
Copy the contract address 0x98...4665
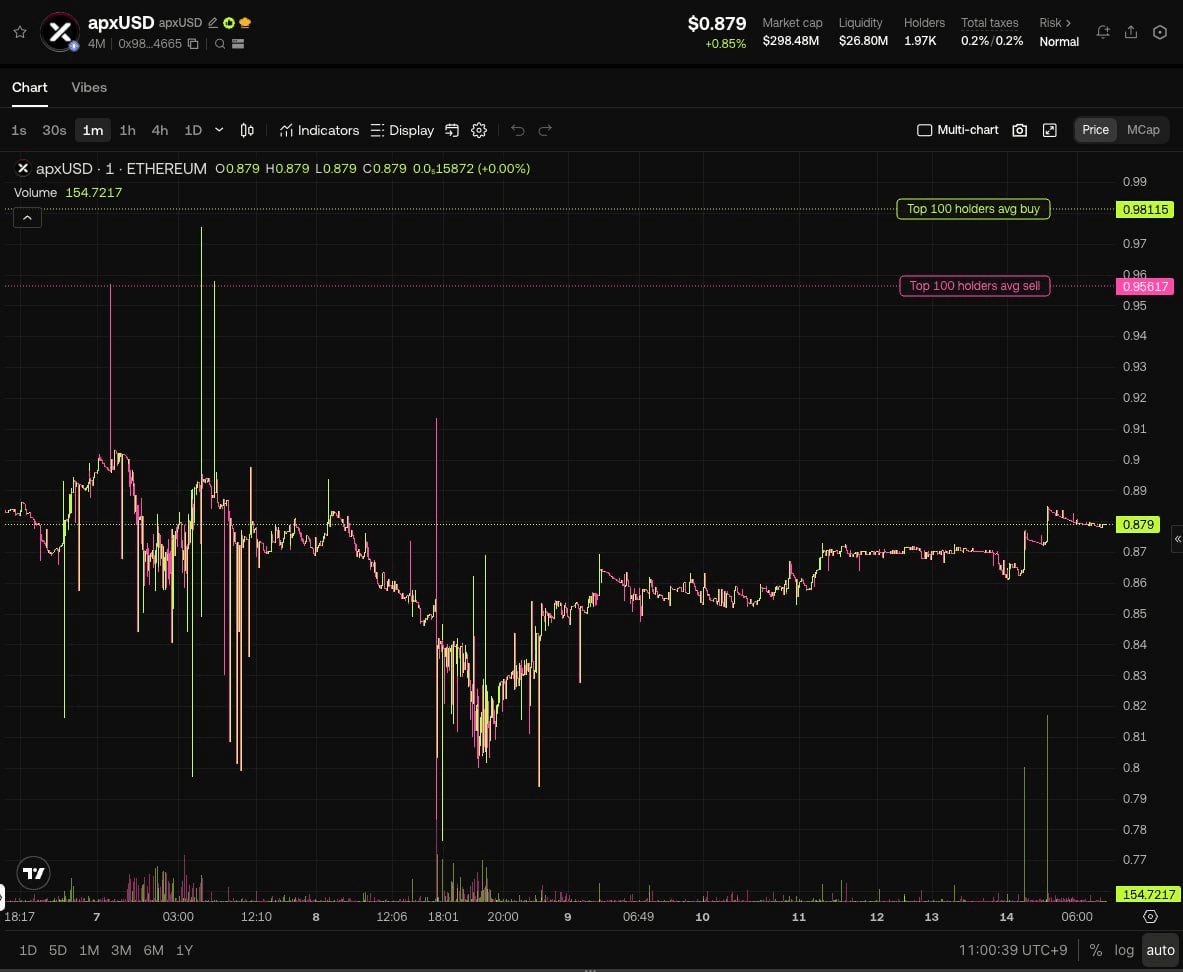tap(193, 44)
